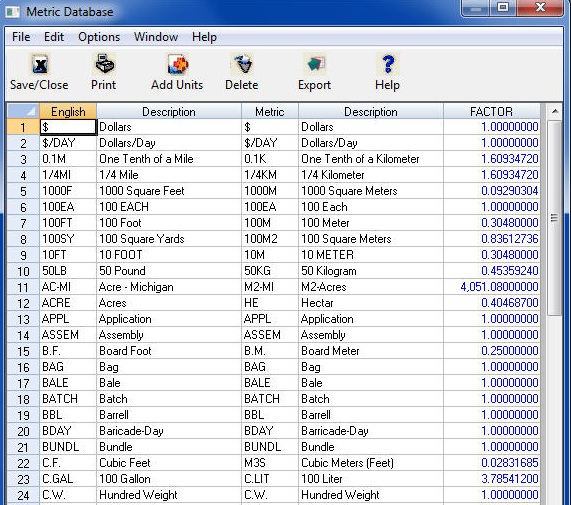
Task: Open Help from the toolbar question mark
Action: [389, 64]
